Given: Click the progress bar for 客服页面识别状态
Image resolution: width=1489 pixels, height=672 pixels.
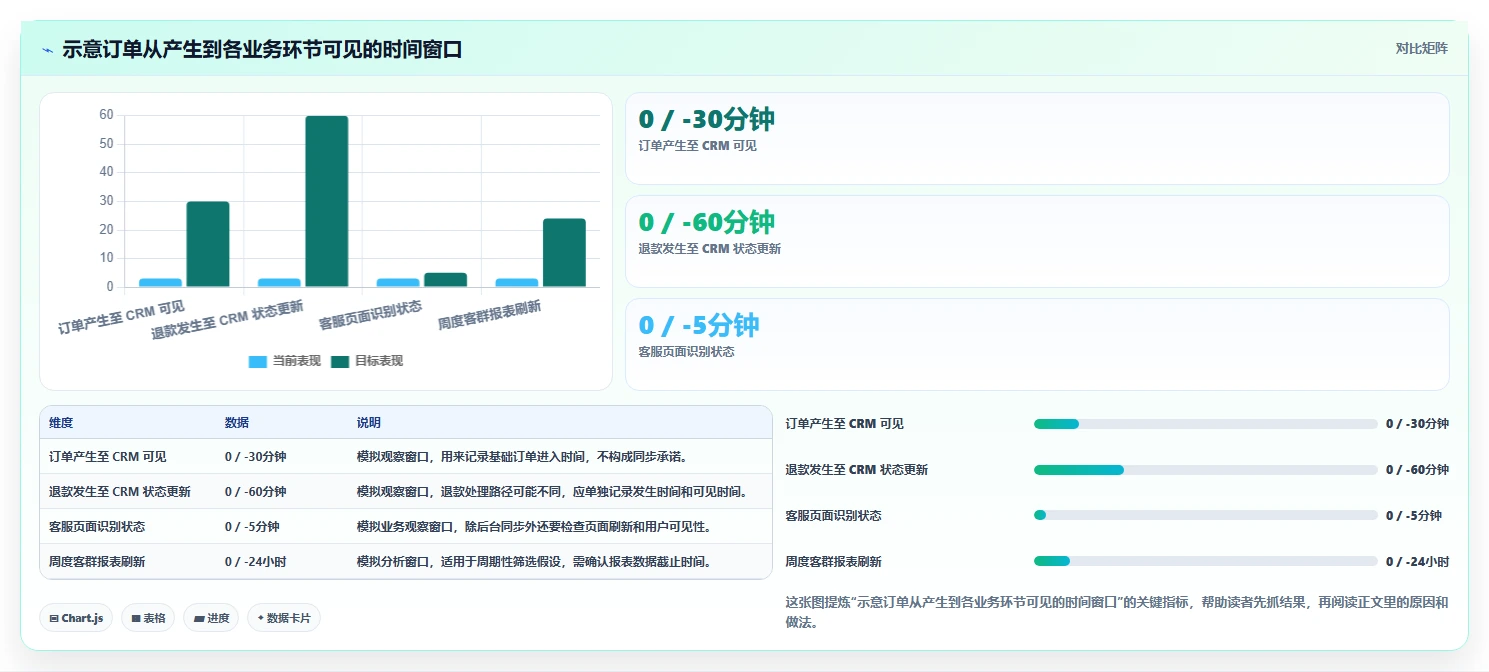Looking at the screenshot, I should (x=1205, y=515).
